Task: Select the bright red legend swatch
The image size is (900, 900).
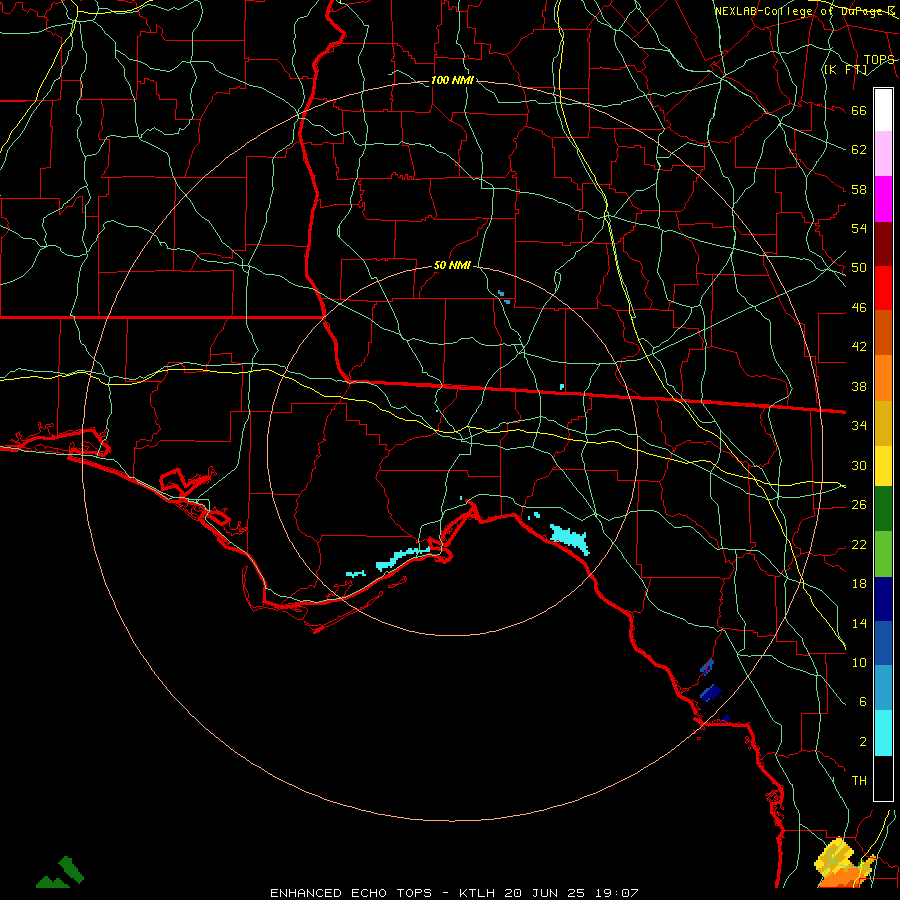Action: 883,288
